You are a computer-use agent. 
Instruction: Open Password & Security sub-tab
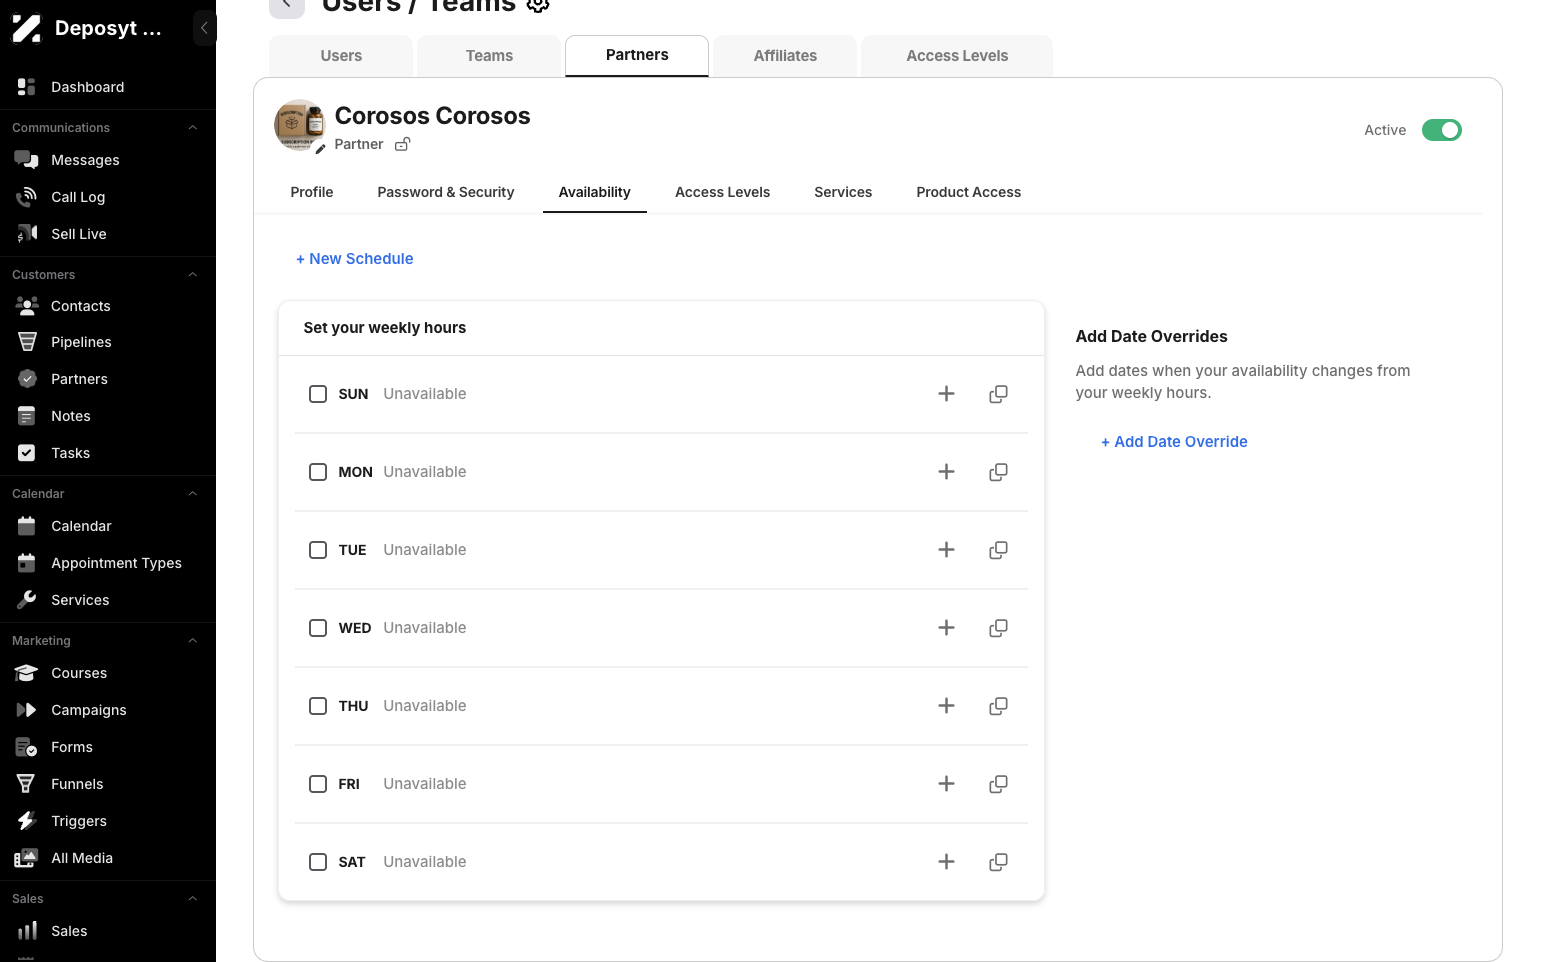(x=446, y=192)
